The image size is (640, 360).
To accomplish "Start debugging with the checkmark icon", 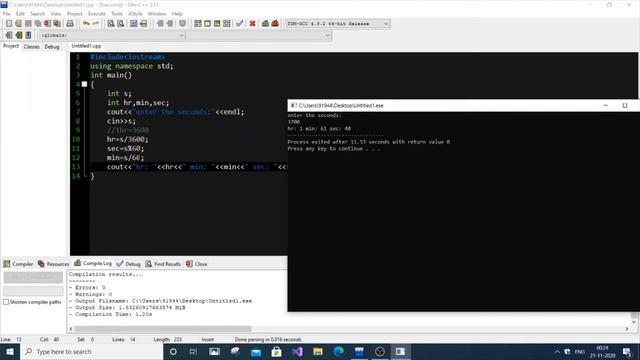I will pyautogui.click(x=240, y=24).
